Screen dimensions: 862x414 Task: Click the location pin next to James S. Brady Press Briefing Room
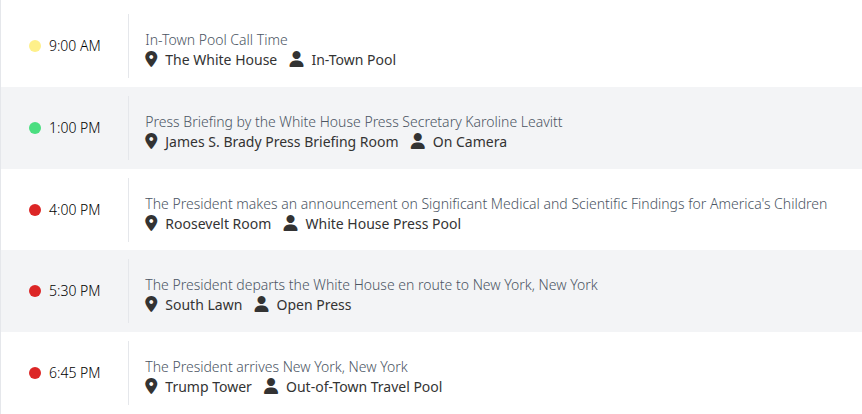151,141
